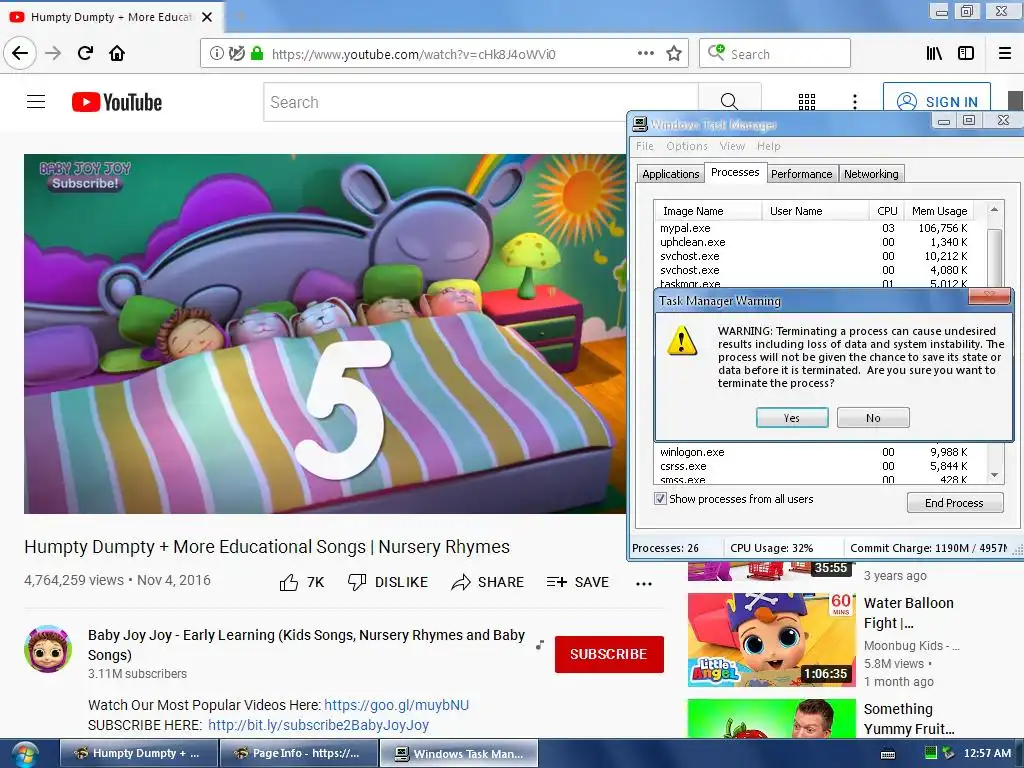Click the browser forward arrow
This screenshot has width=1024, height=768.
click(x=53, y=53)
